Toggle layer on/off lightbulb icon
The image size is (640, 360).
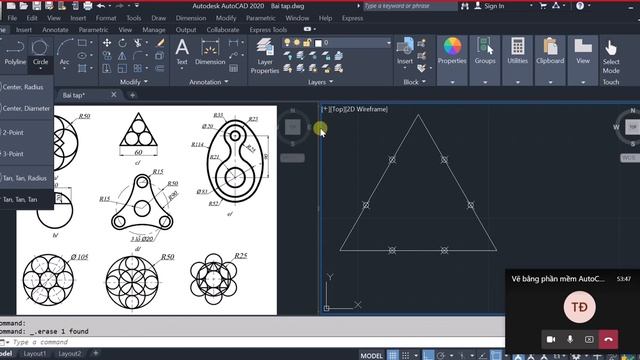click(287, 42)
